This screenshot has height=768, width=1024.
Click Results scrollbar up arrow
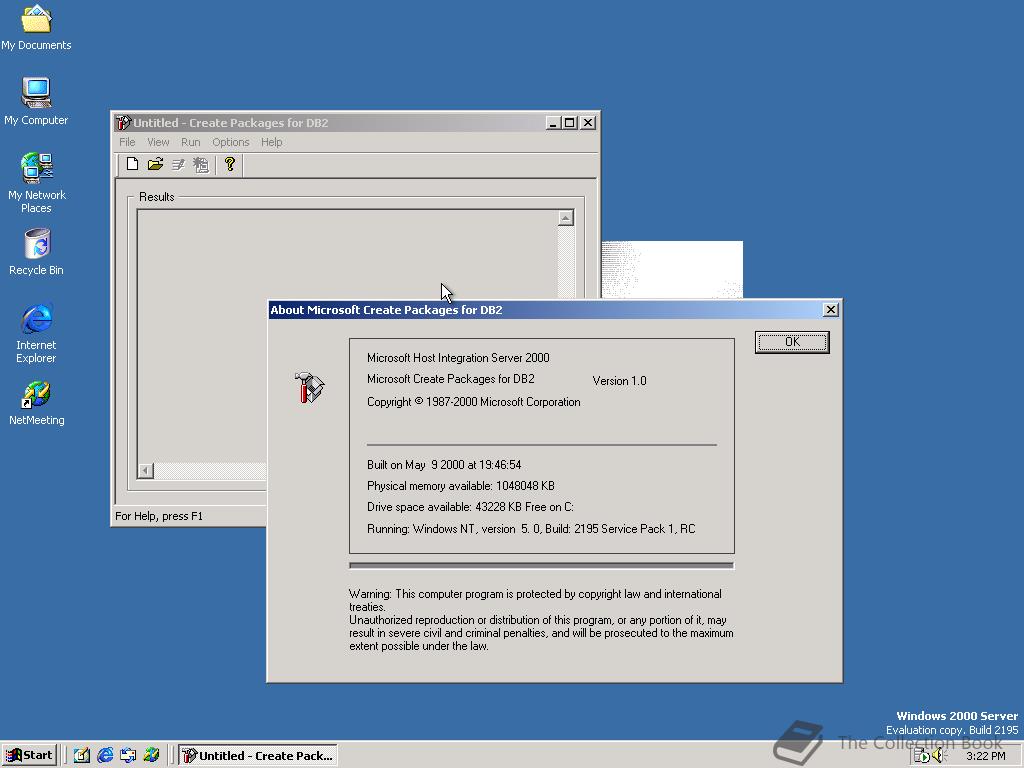pos(566,217)
